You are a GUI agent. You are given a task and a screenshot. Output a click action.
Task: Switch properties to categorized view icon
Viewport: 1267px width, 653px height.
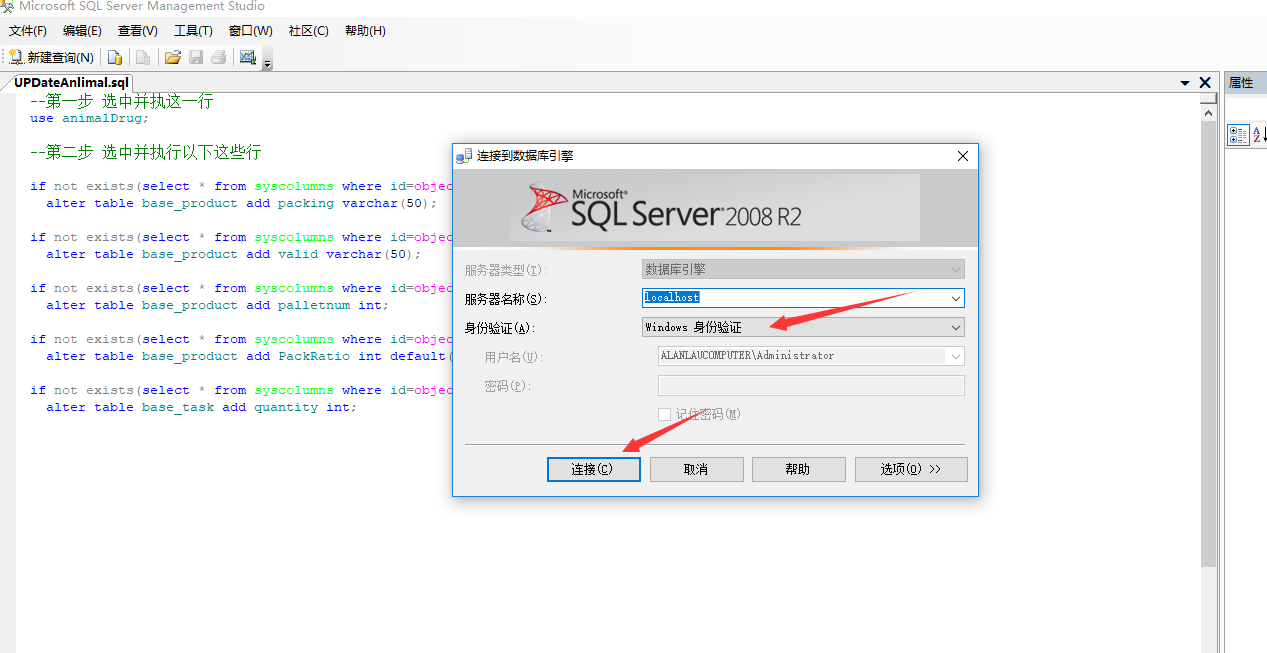[1237, 135]
